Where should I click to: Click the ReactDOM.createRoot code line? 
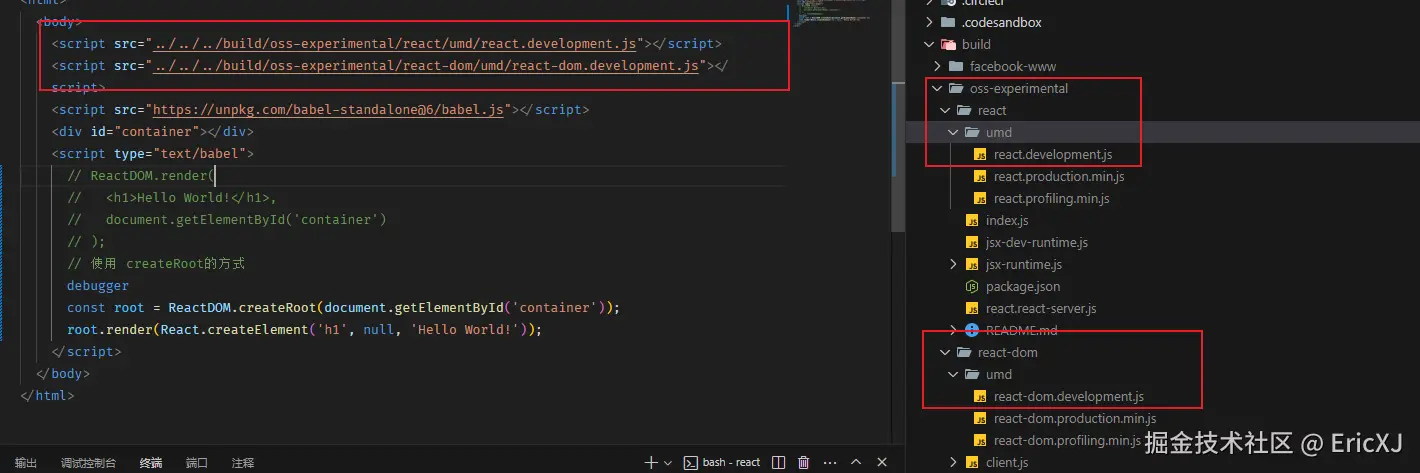pos(343,308)
